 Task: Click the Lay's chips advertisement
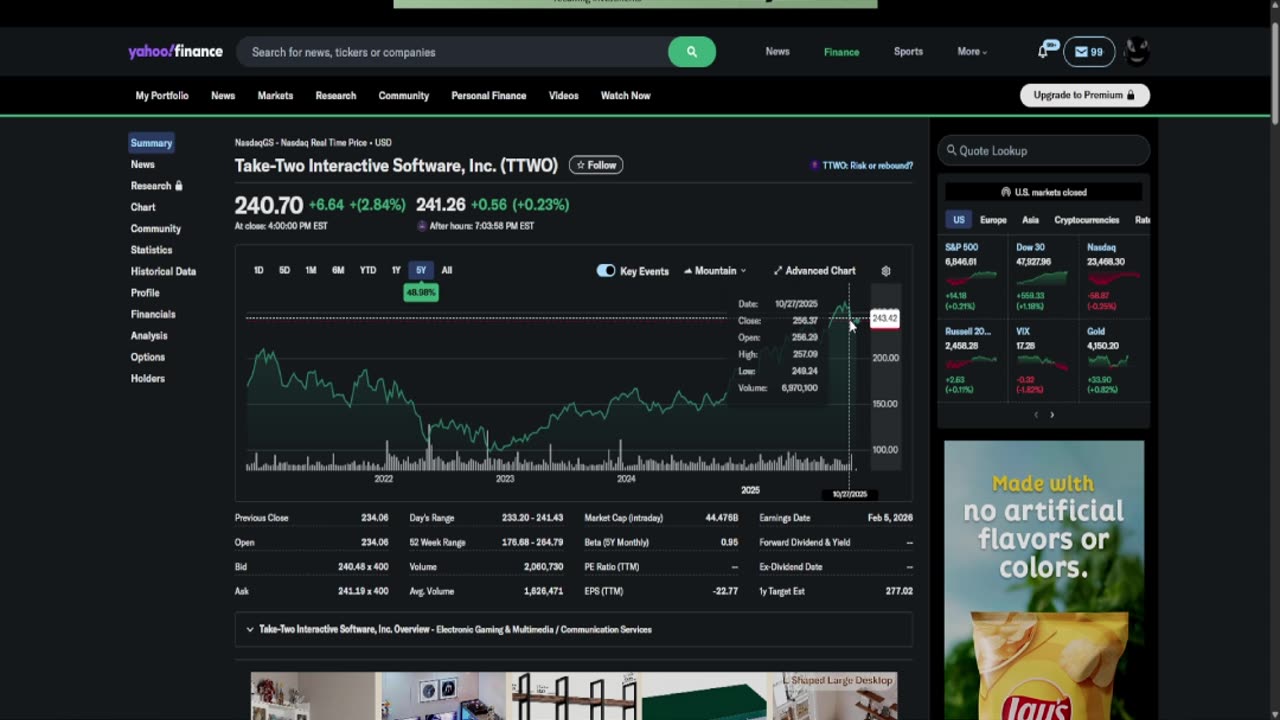click(x=1044, y=580)
